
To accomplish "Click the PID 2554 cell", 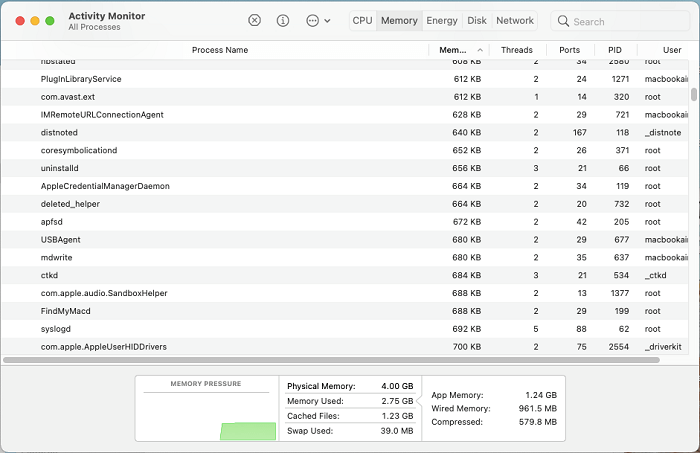I will pos(619,347).
